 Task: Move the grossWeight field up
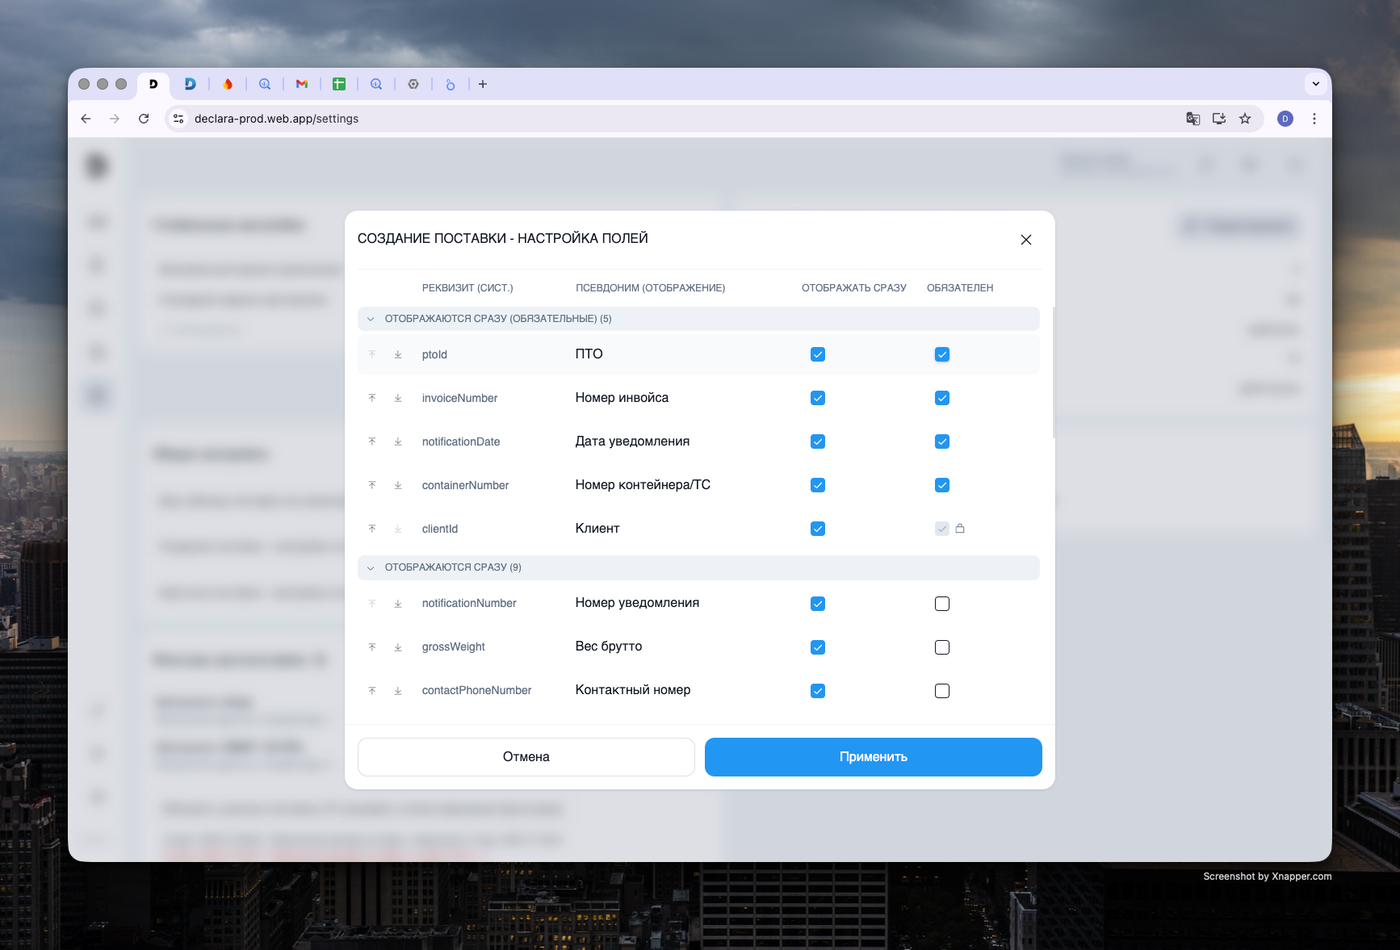(x=372, y=647)
